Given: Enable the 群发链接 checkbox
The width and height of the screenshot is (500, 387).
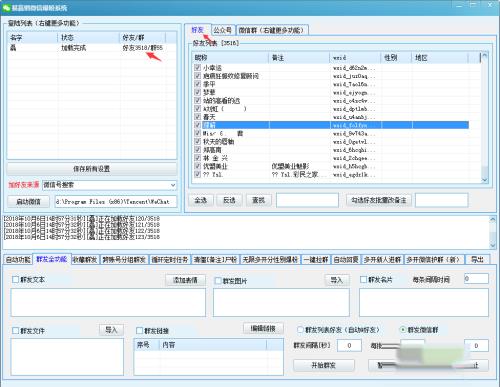Looking at the screenshot, I should [139, 330].
